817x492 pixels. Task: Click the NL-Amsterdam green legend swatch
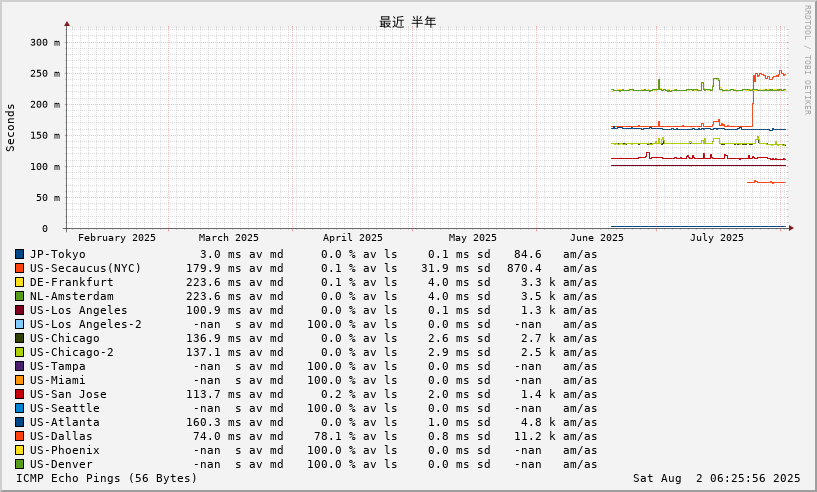(19, 296)
